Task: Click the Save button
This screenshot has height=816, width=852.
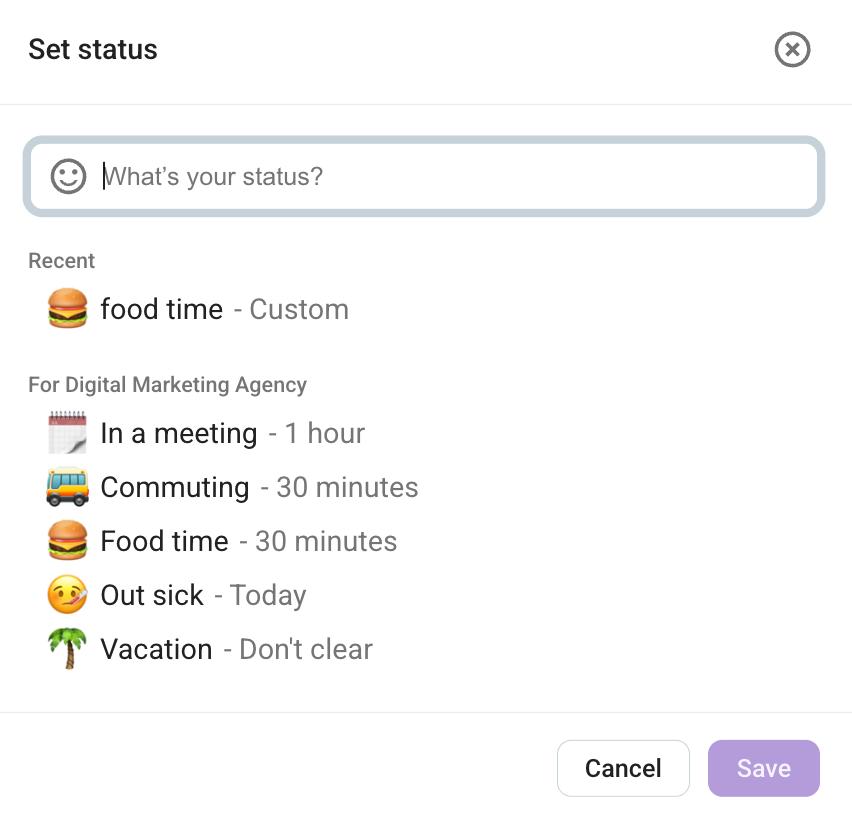Action: 763,768
